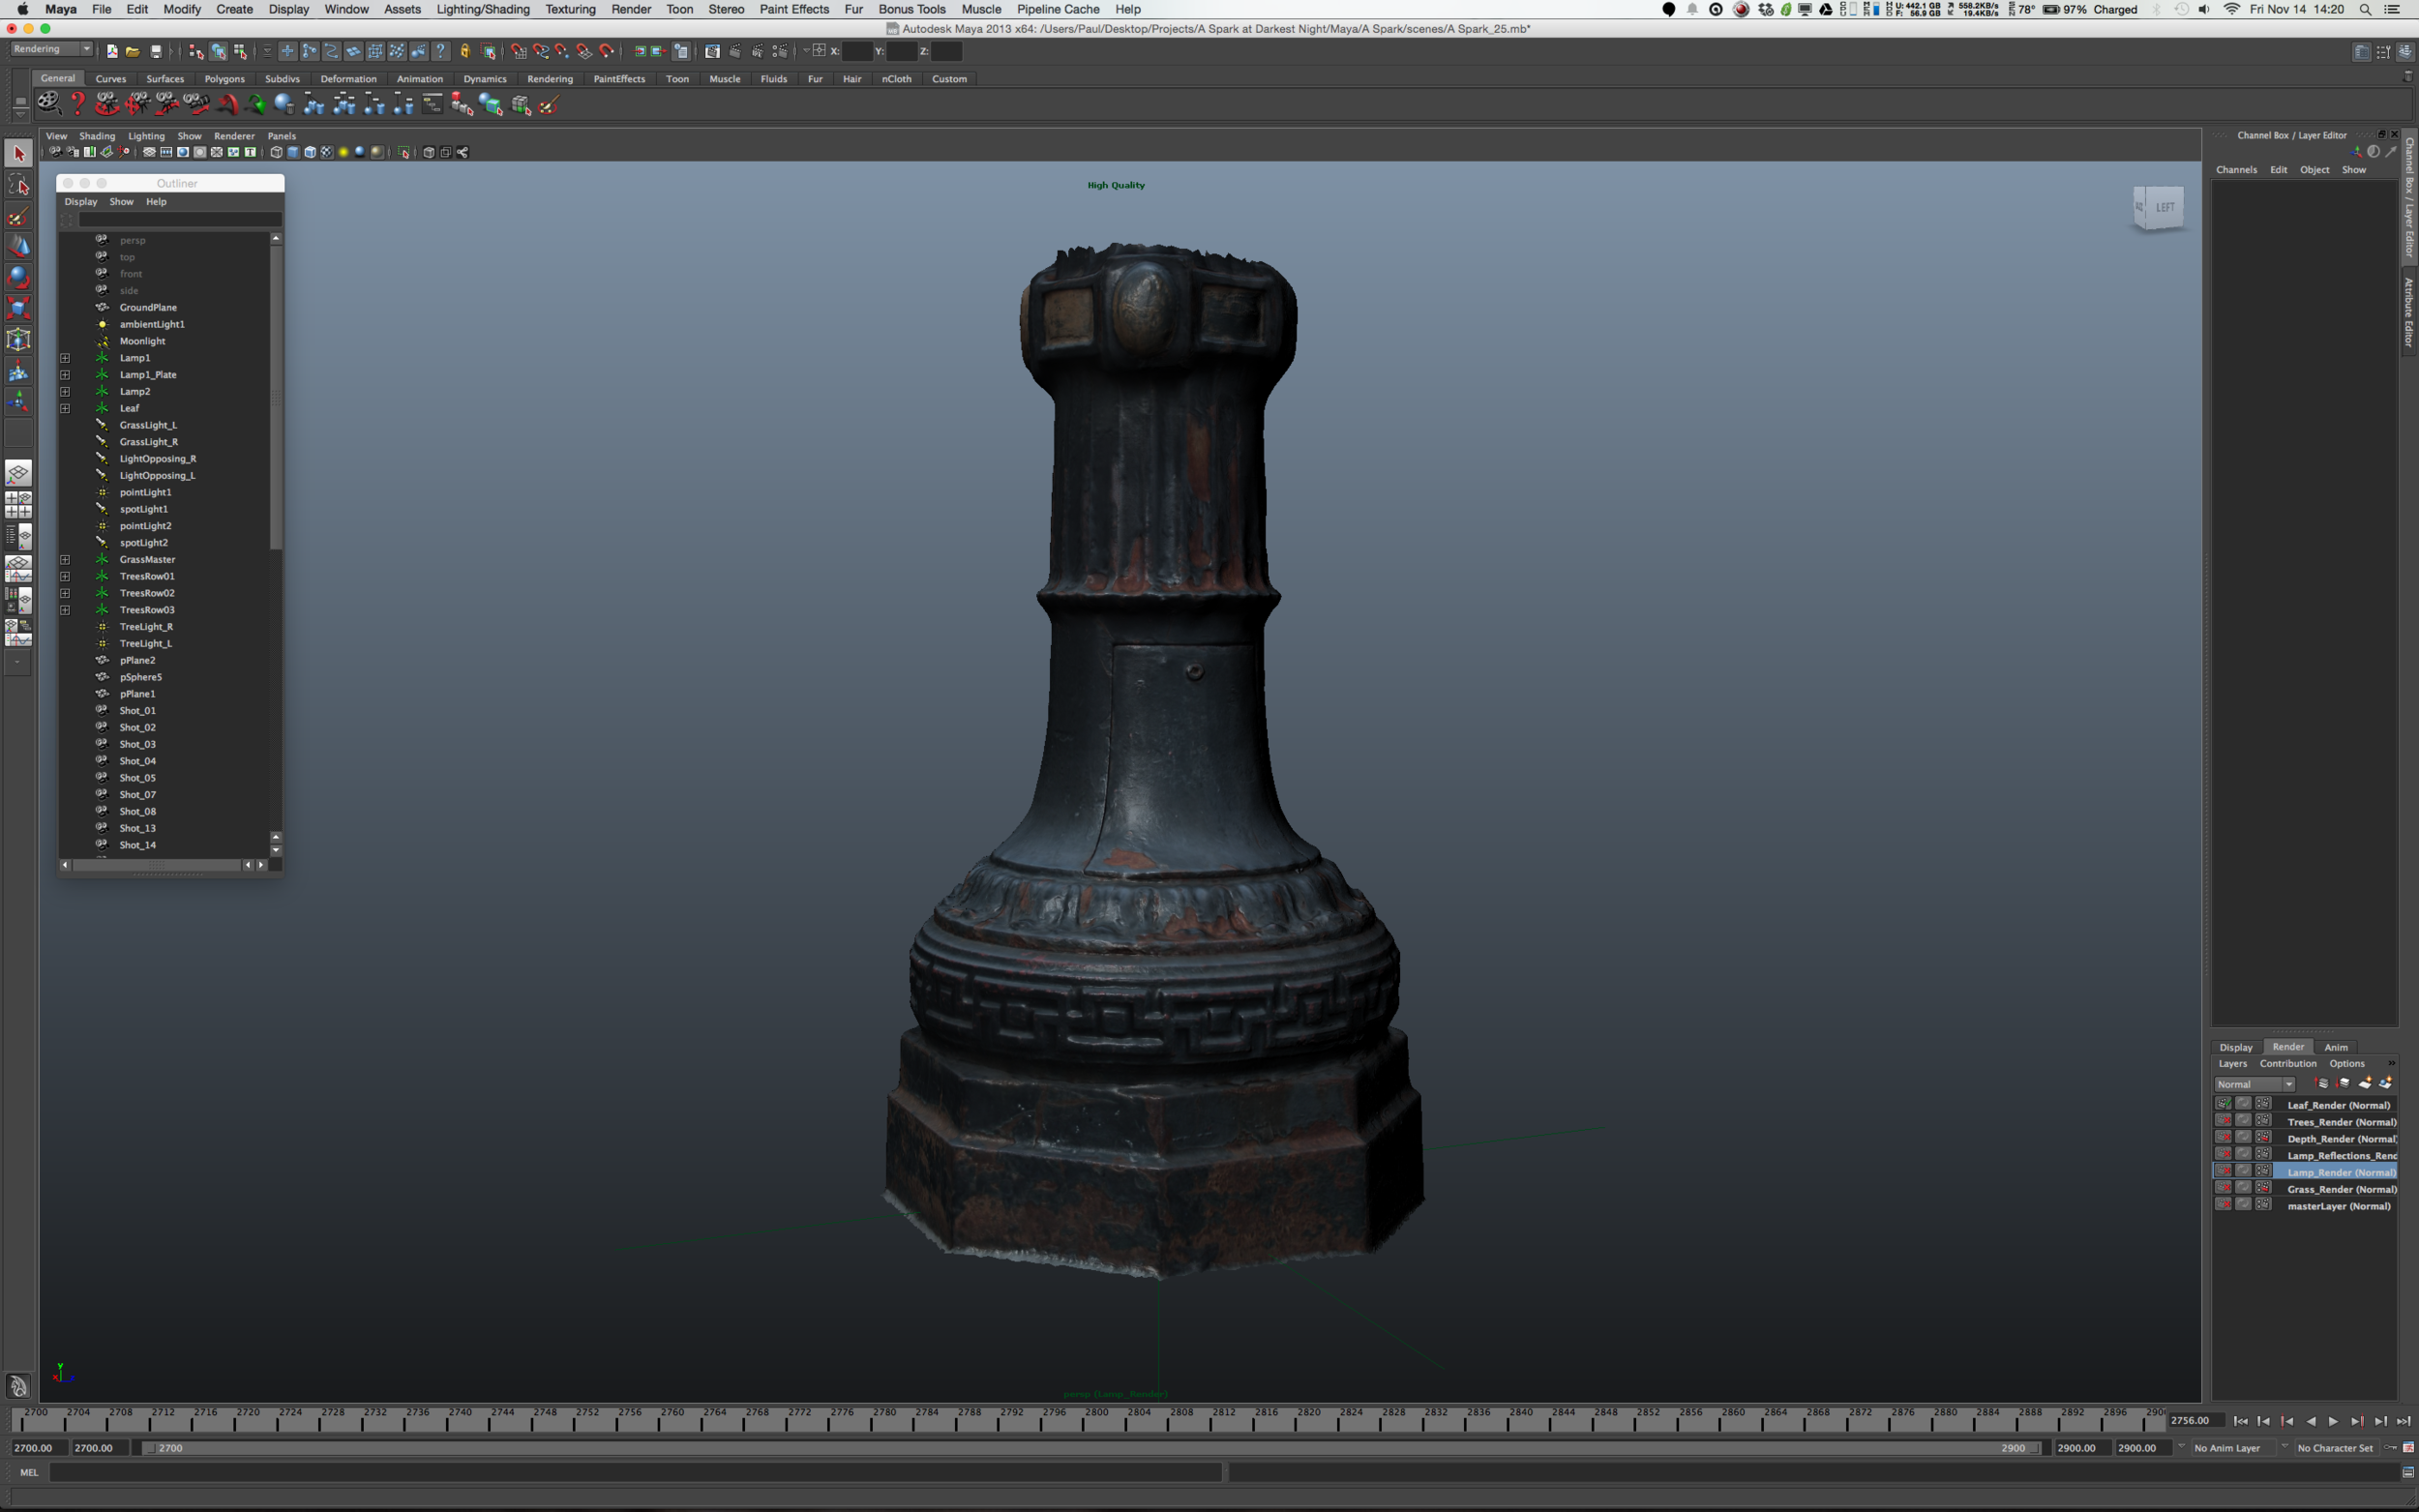Click the red question mark shelf icon
The image size is (2419, 1512).
tap(77, 103)
